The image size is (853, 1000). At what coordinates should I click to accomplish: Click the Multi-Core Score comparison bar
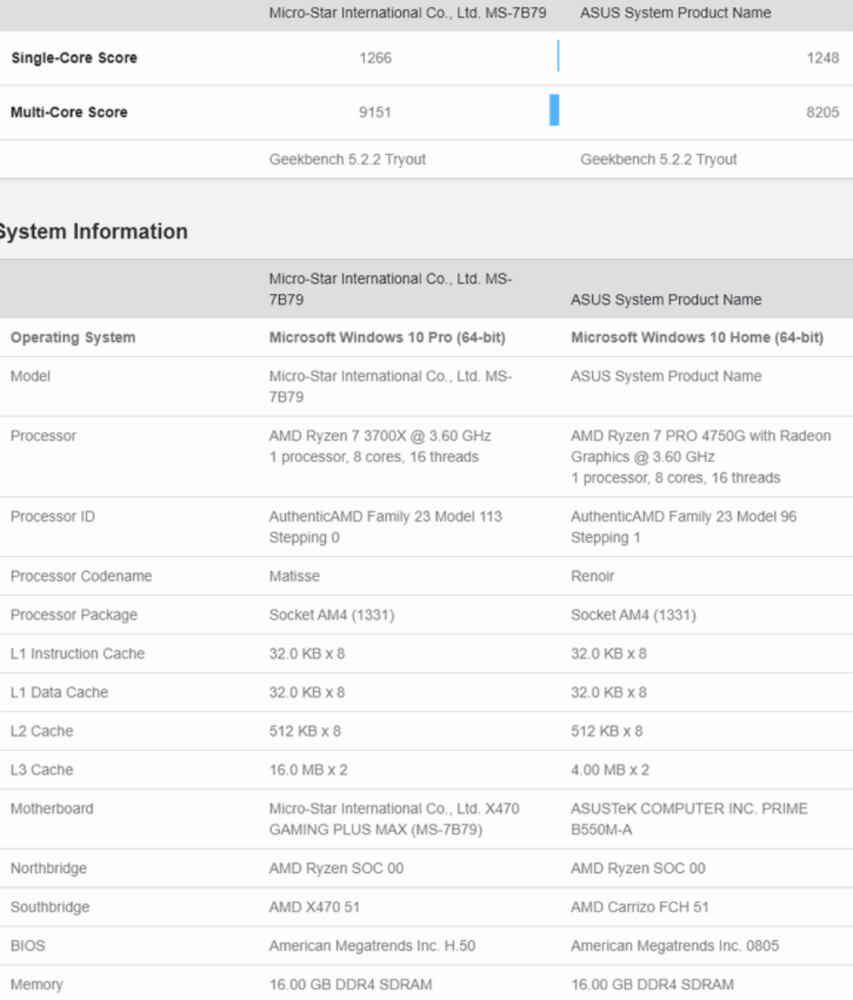pos(554,110)
